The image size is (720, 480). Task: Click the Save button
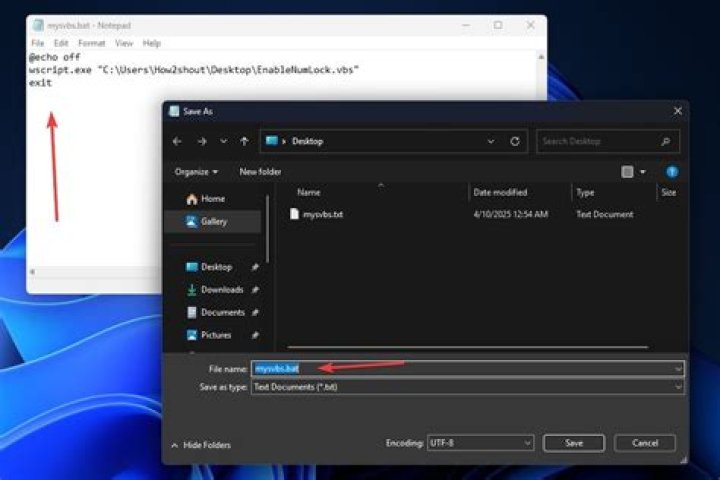click(574, 443)
